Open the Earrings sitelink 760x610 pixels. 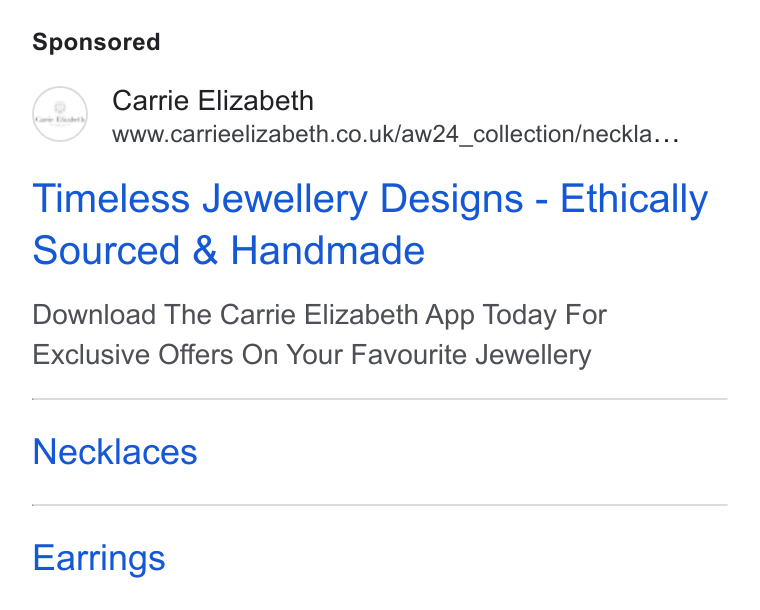pyautogui.click(x=99, y=558)
